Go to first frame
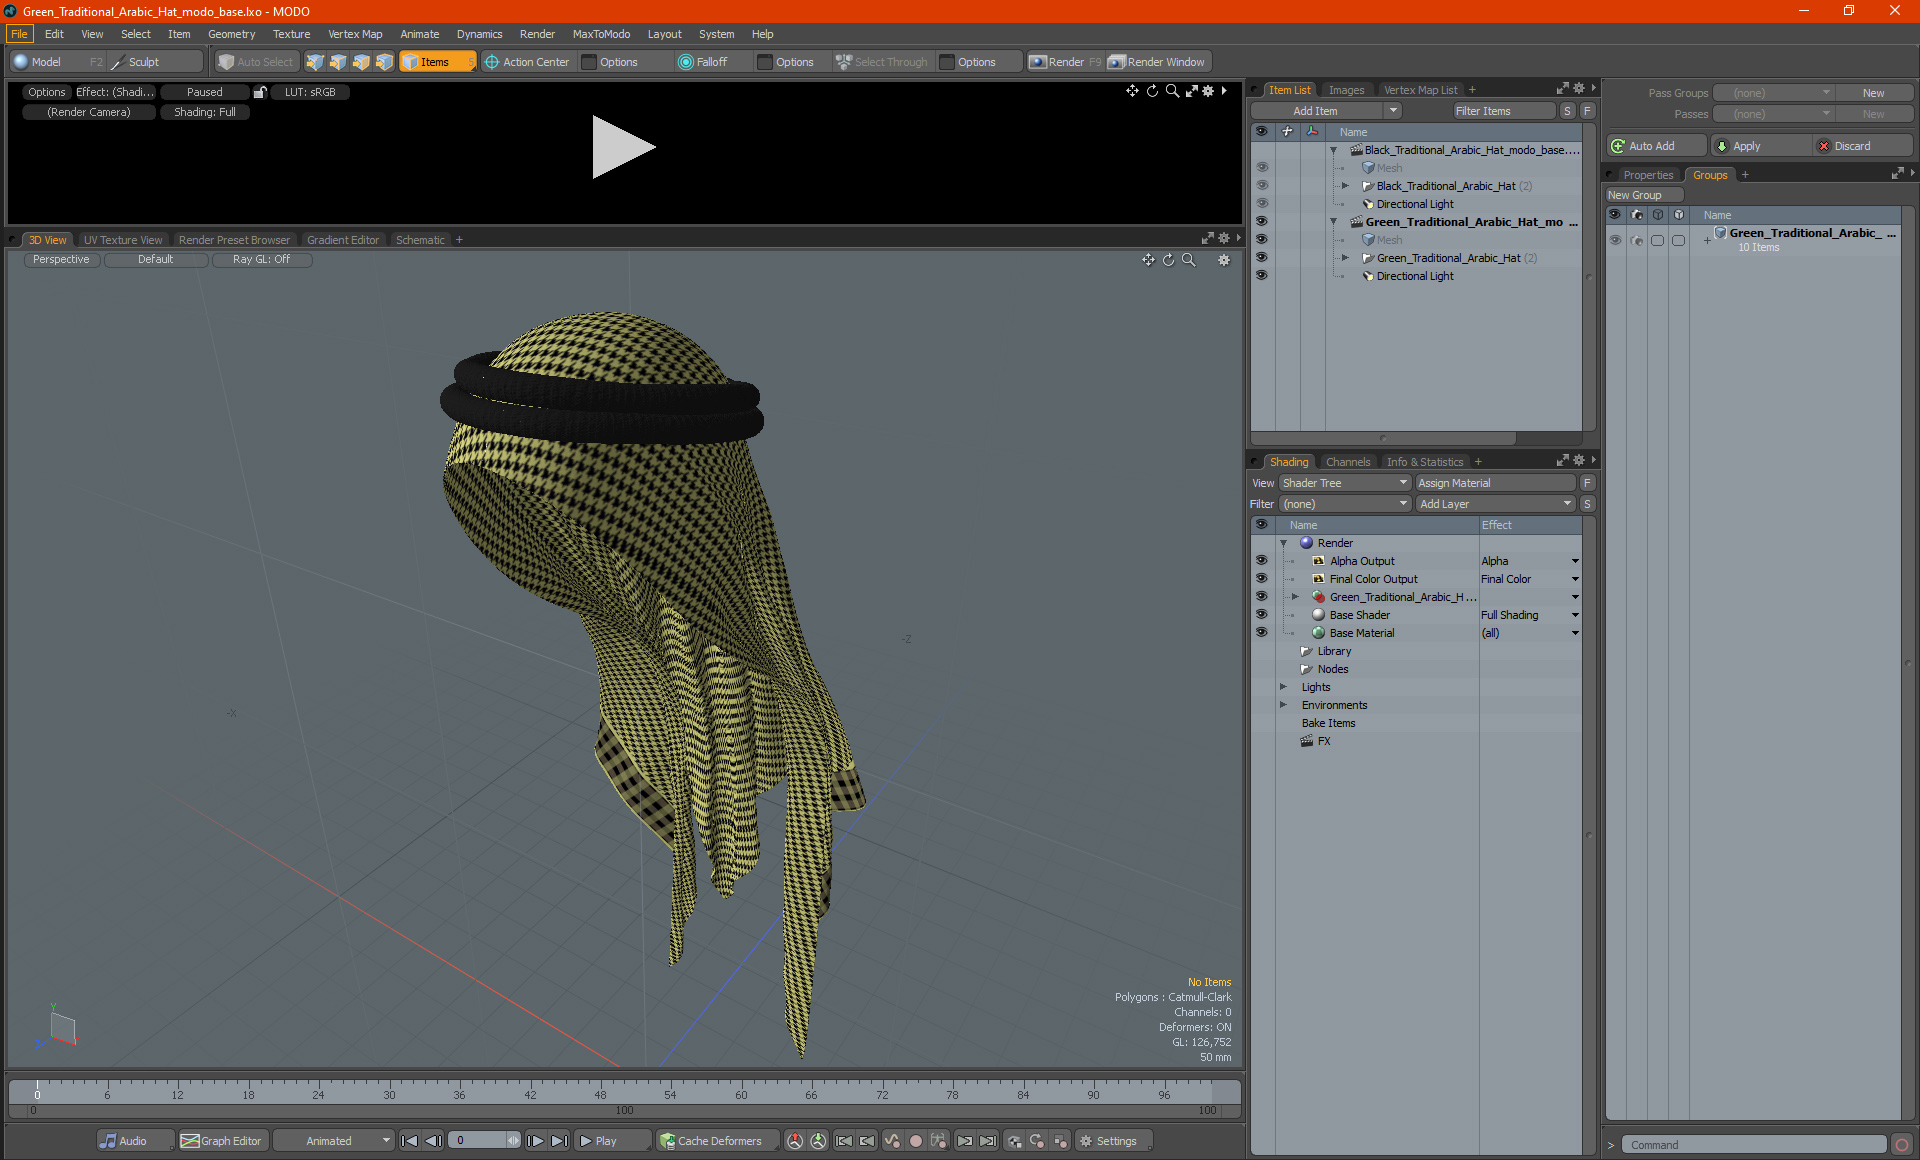This screenshot has height=1160, width=1920. click(409, 1141)
